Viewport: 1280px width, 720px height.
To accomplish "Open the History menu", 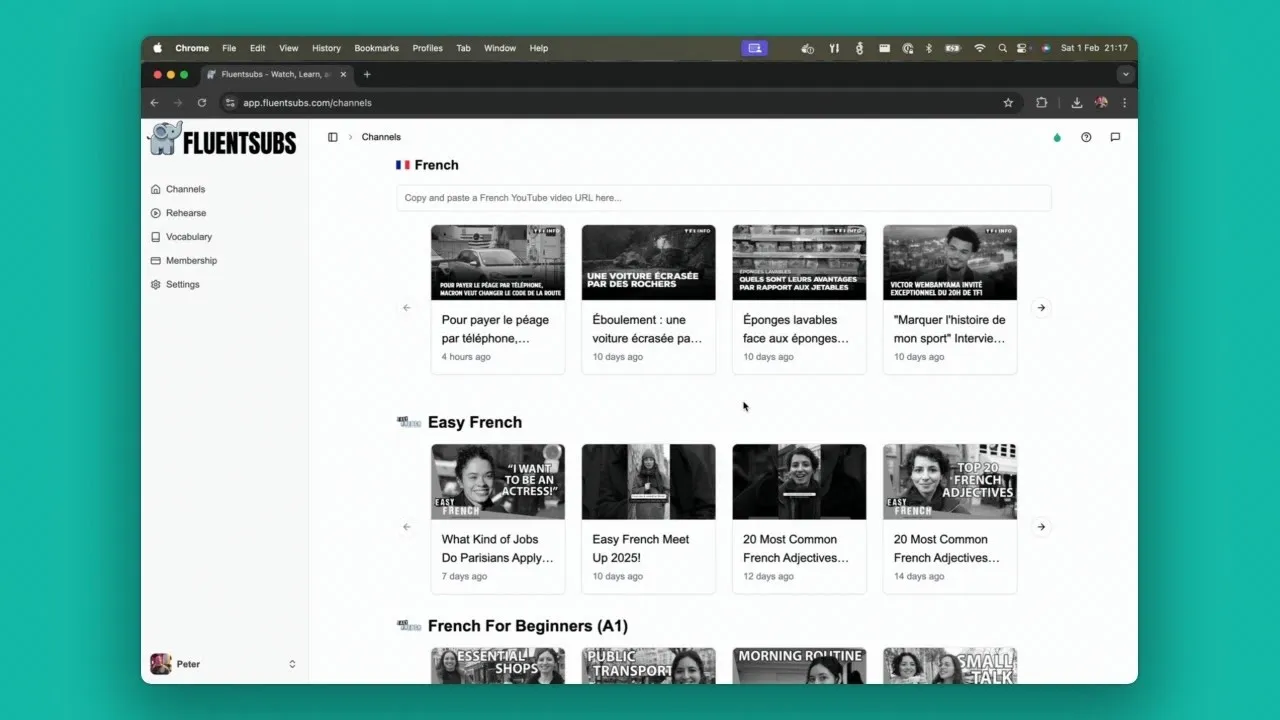I will click(326, 48).
